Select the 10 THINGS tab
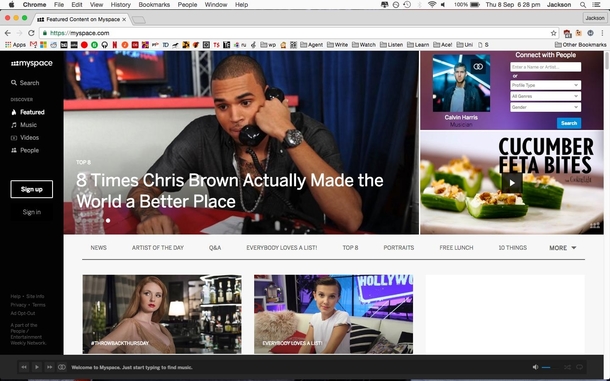This screenshot has width=610, height=381. click(512, 248)
